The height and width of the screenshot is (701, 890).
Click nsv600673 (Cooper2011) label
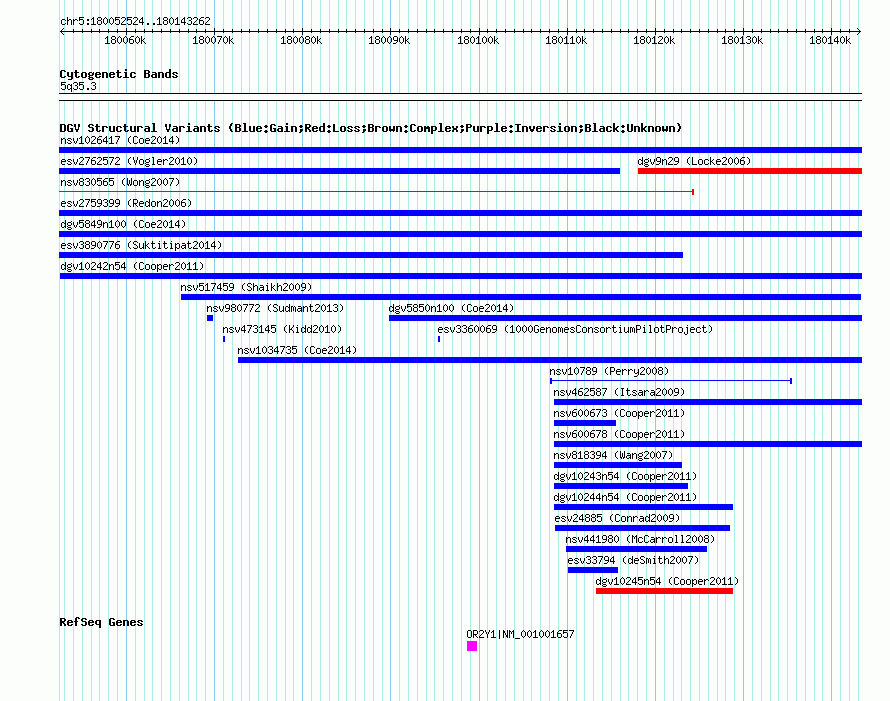[x=619, y=413]
